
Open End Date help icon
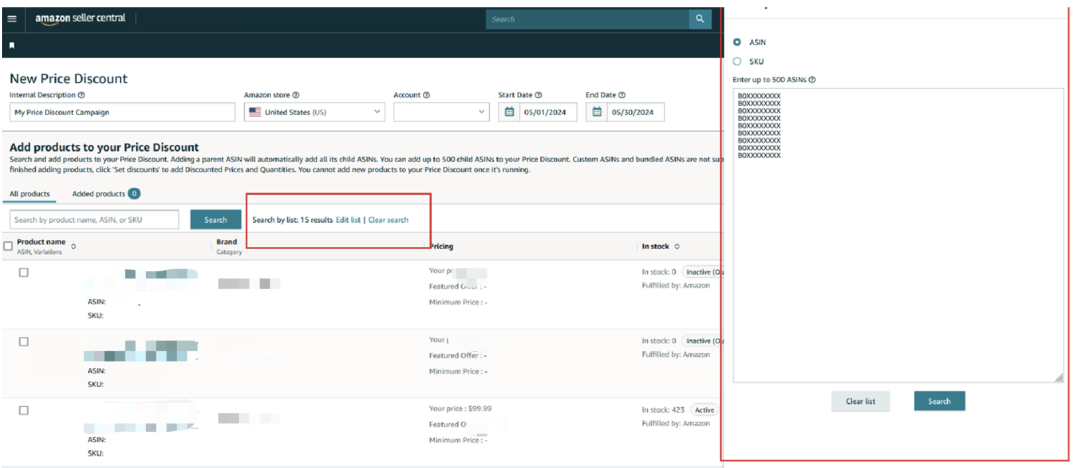coord(622,95)
